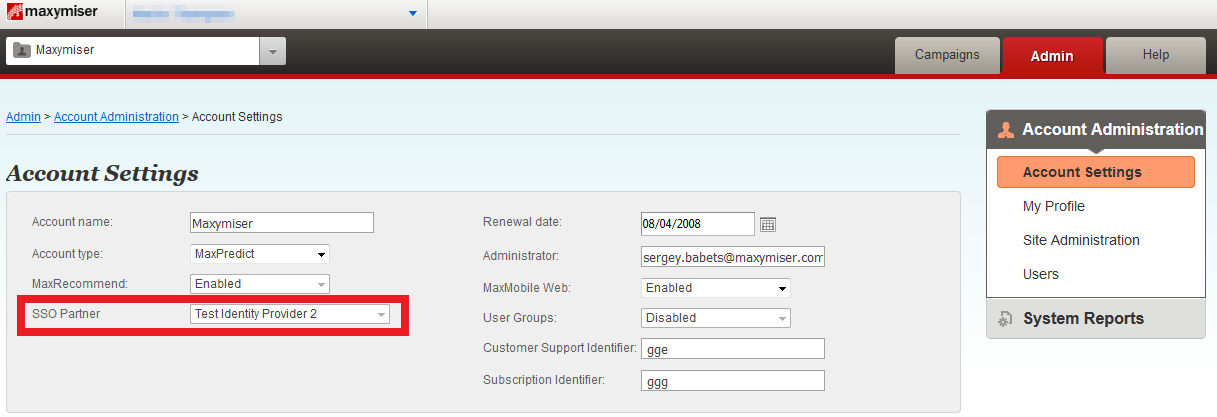Click the Customer Support Identifier label
The height and width of the screenshot is (417, 1217).
(560, 348)
